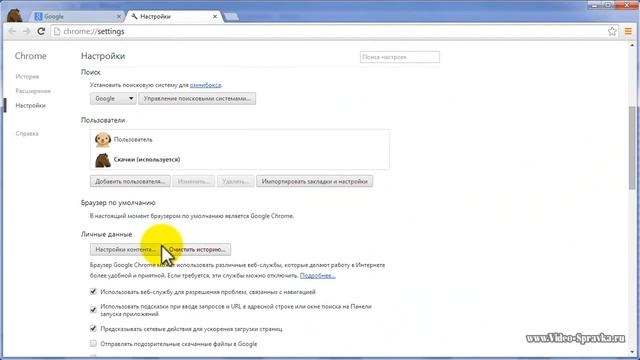This screenshot has width=640, height=360.
Task: Click the scrollbar down arrow
Action: pyautogui.click(x=632, y=352)
